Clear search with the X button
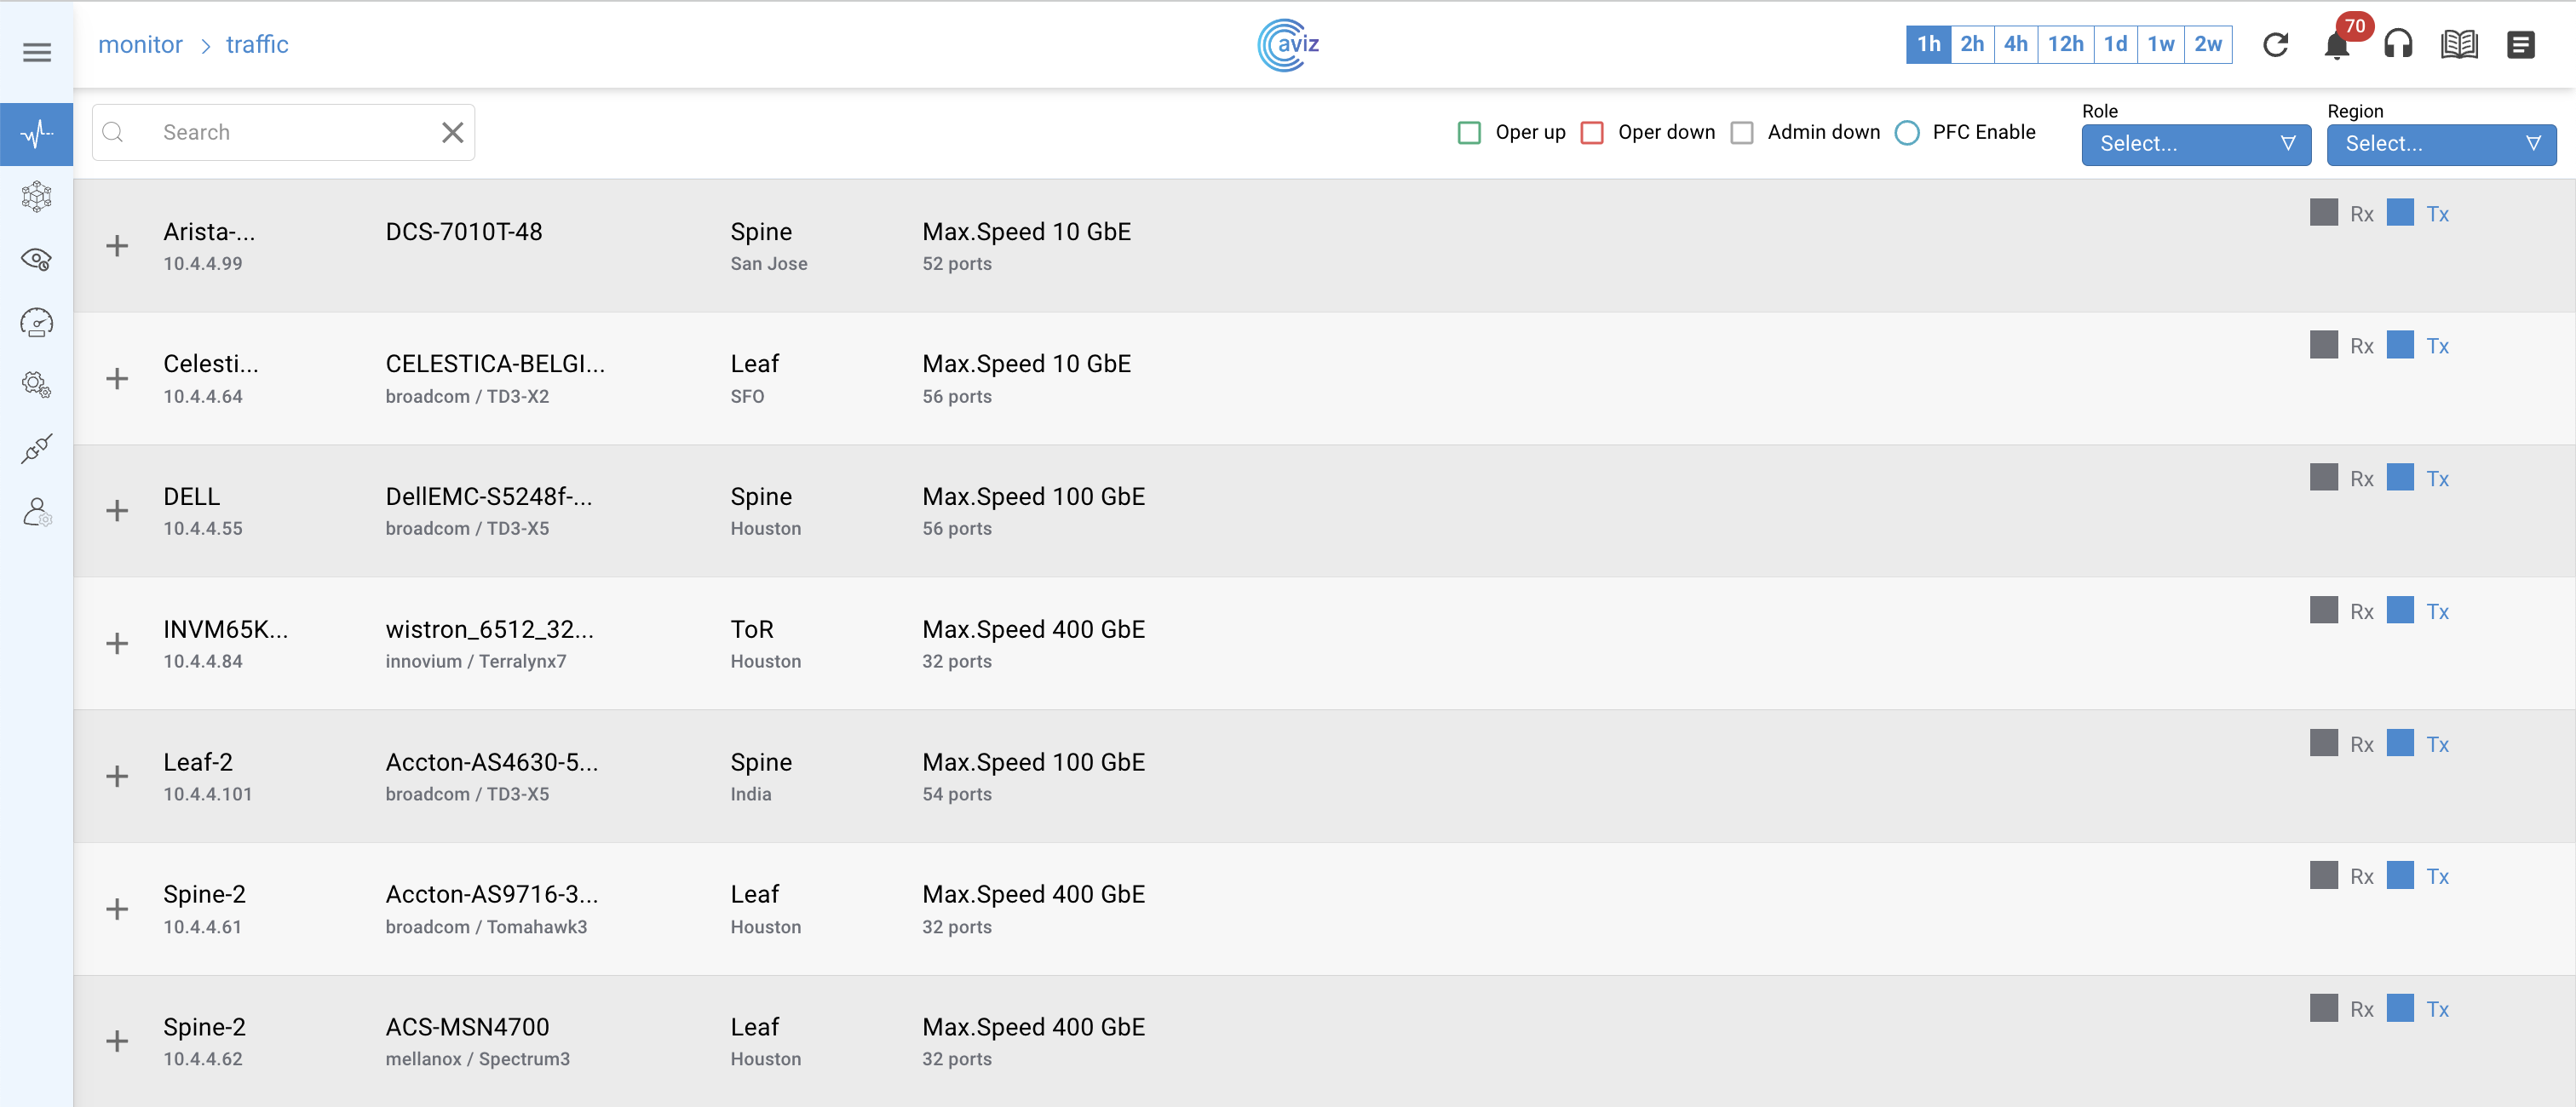 452,132
